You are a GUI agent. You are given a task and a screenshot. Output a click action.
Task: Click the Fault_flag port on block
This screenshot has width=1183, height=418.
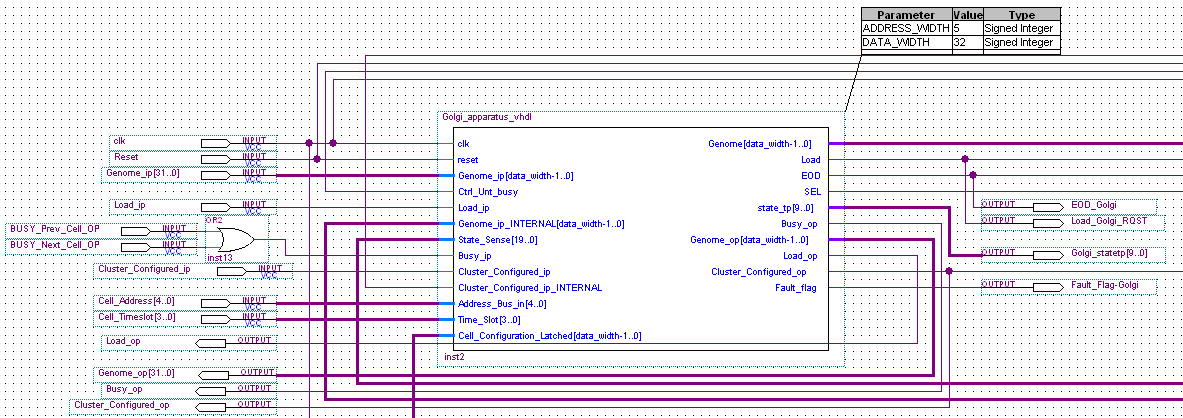tap(796, 288)
